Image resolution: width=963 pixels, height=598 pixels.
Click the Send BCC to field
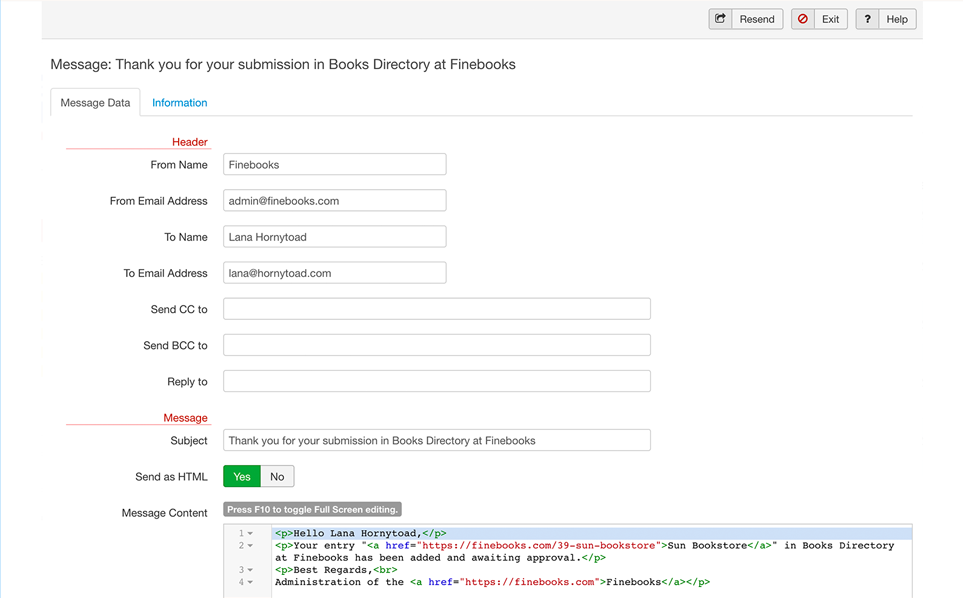click(437, 345)
